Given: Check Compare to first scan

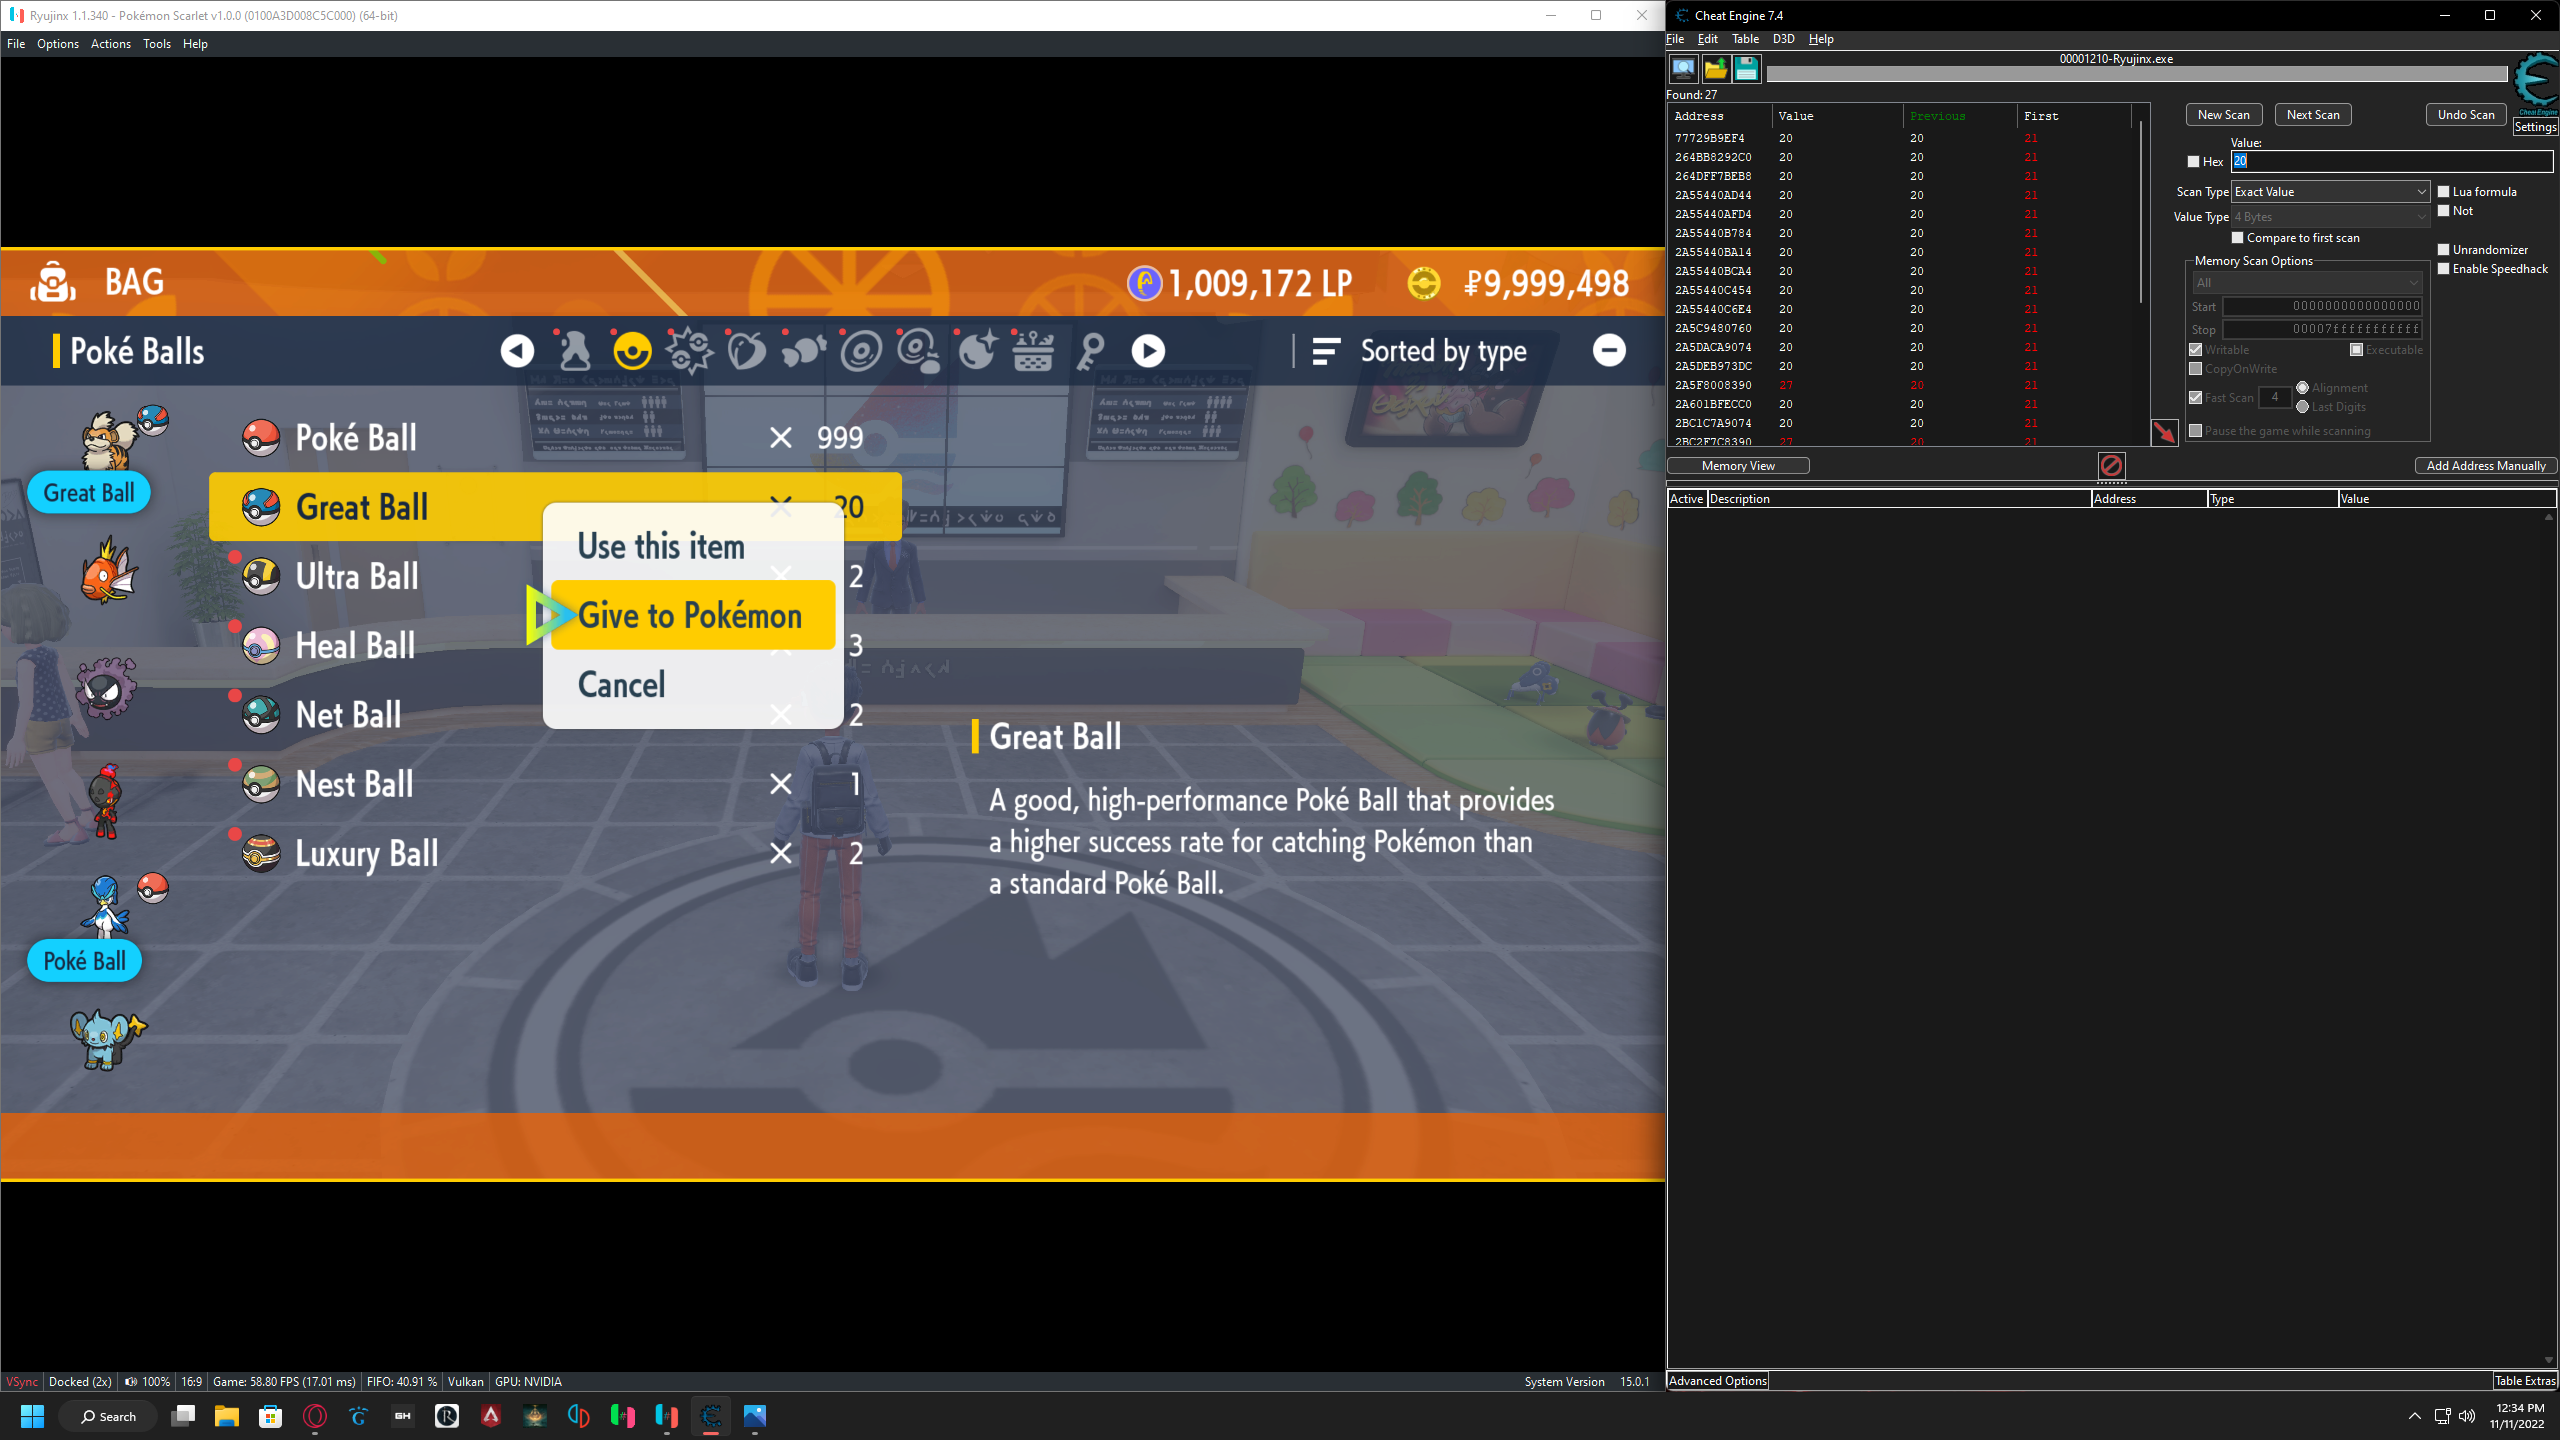Looking at the screenshot, I should (x=2238, y=237).
